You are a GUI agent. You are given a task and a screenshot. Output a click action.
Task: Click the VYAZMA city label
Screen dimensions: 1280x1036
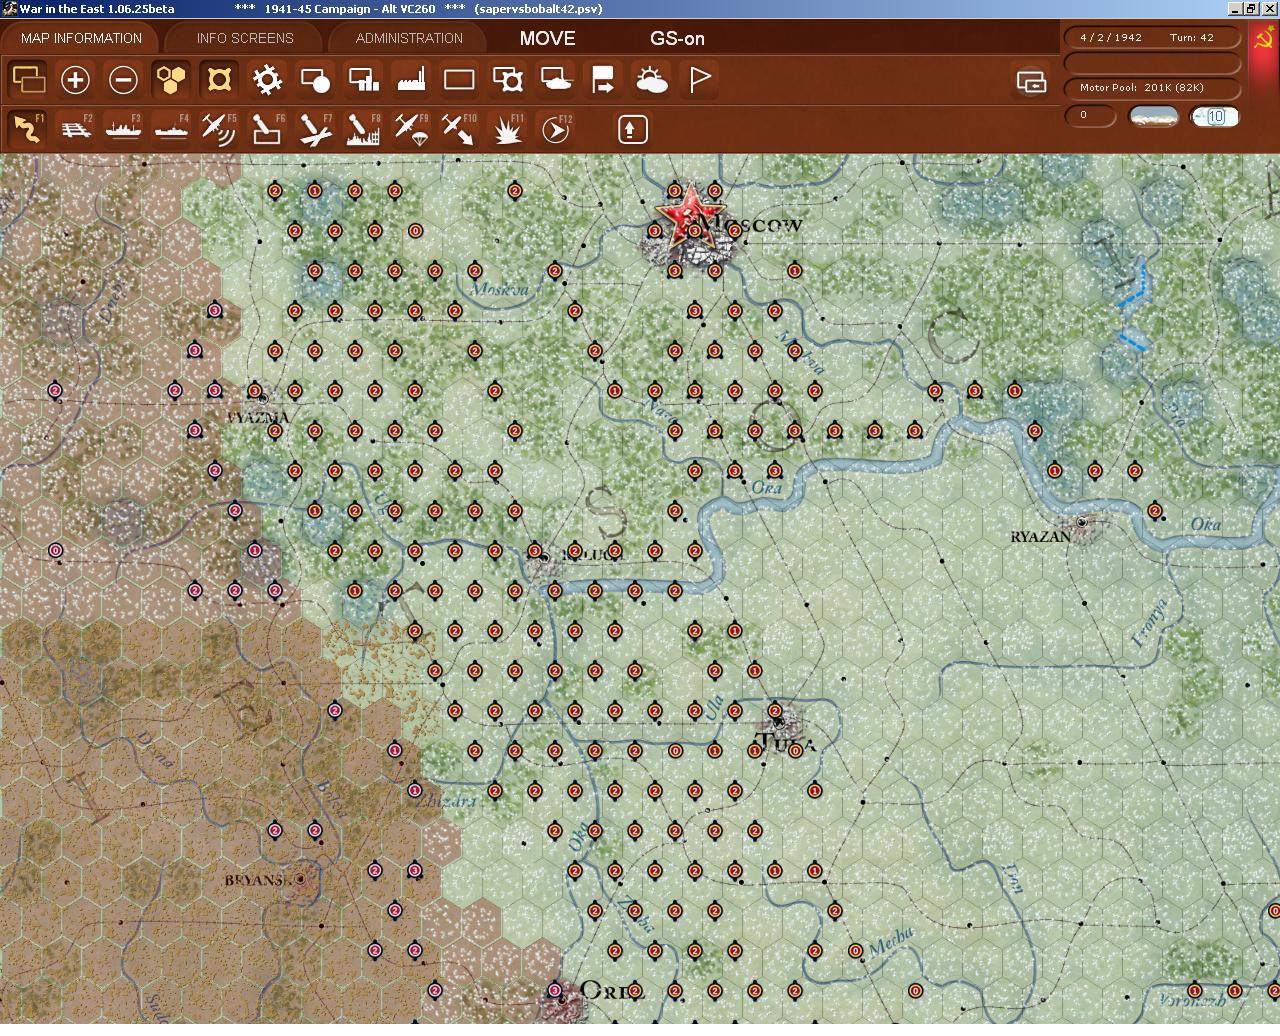click(x=258, y=417)
